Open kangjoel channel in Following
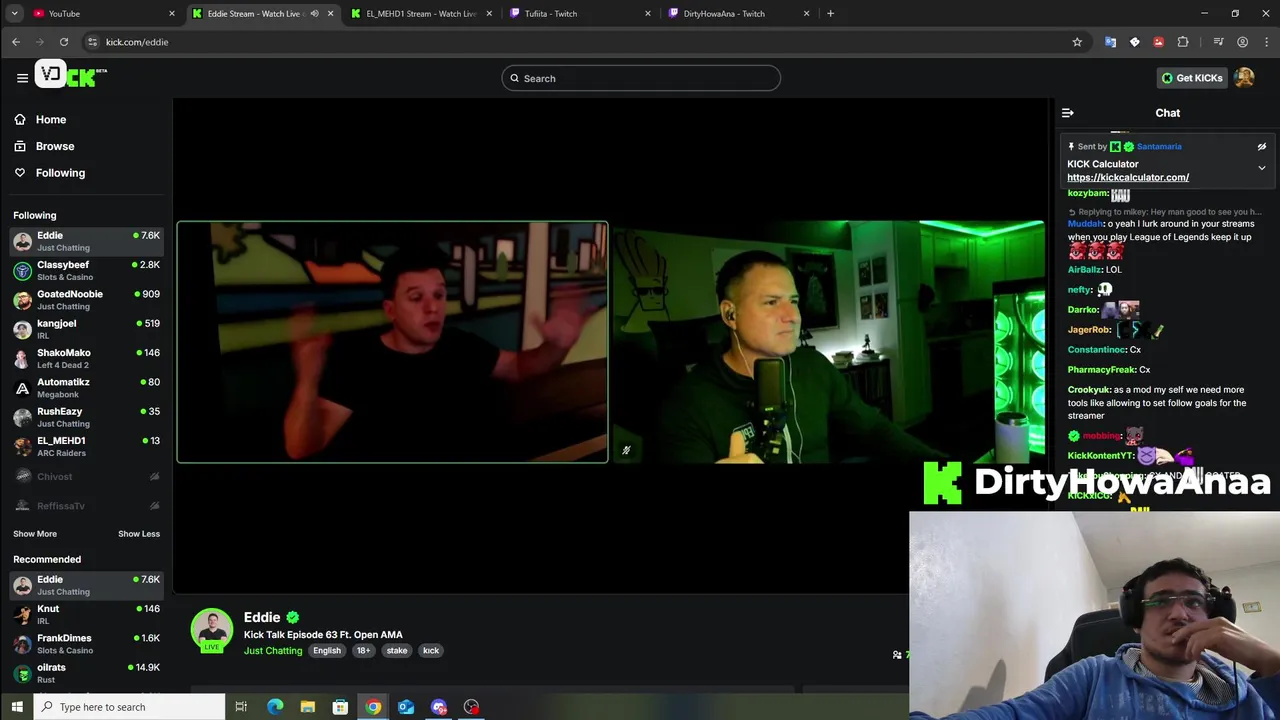The image size is (1280, 720). pos(87,329)
